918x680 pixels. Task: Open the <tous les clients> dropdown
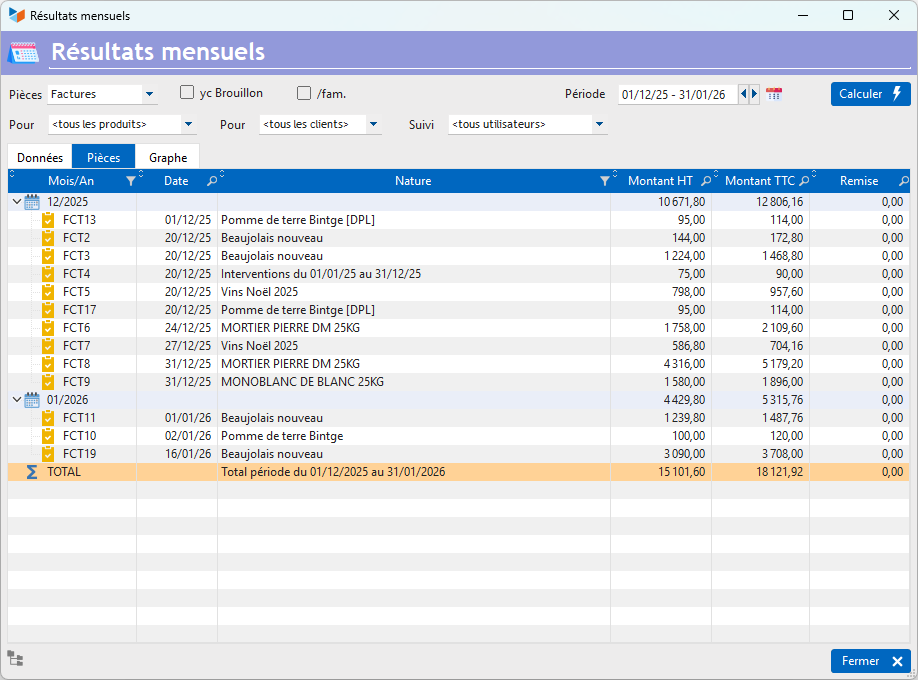pos(373,125)
